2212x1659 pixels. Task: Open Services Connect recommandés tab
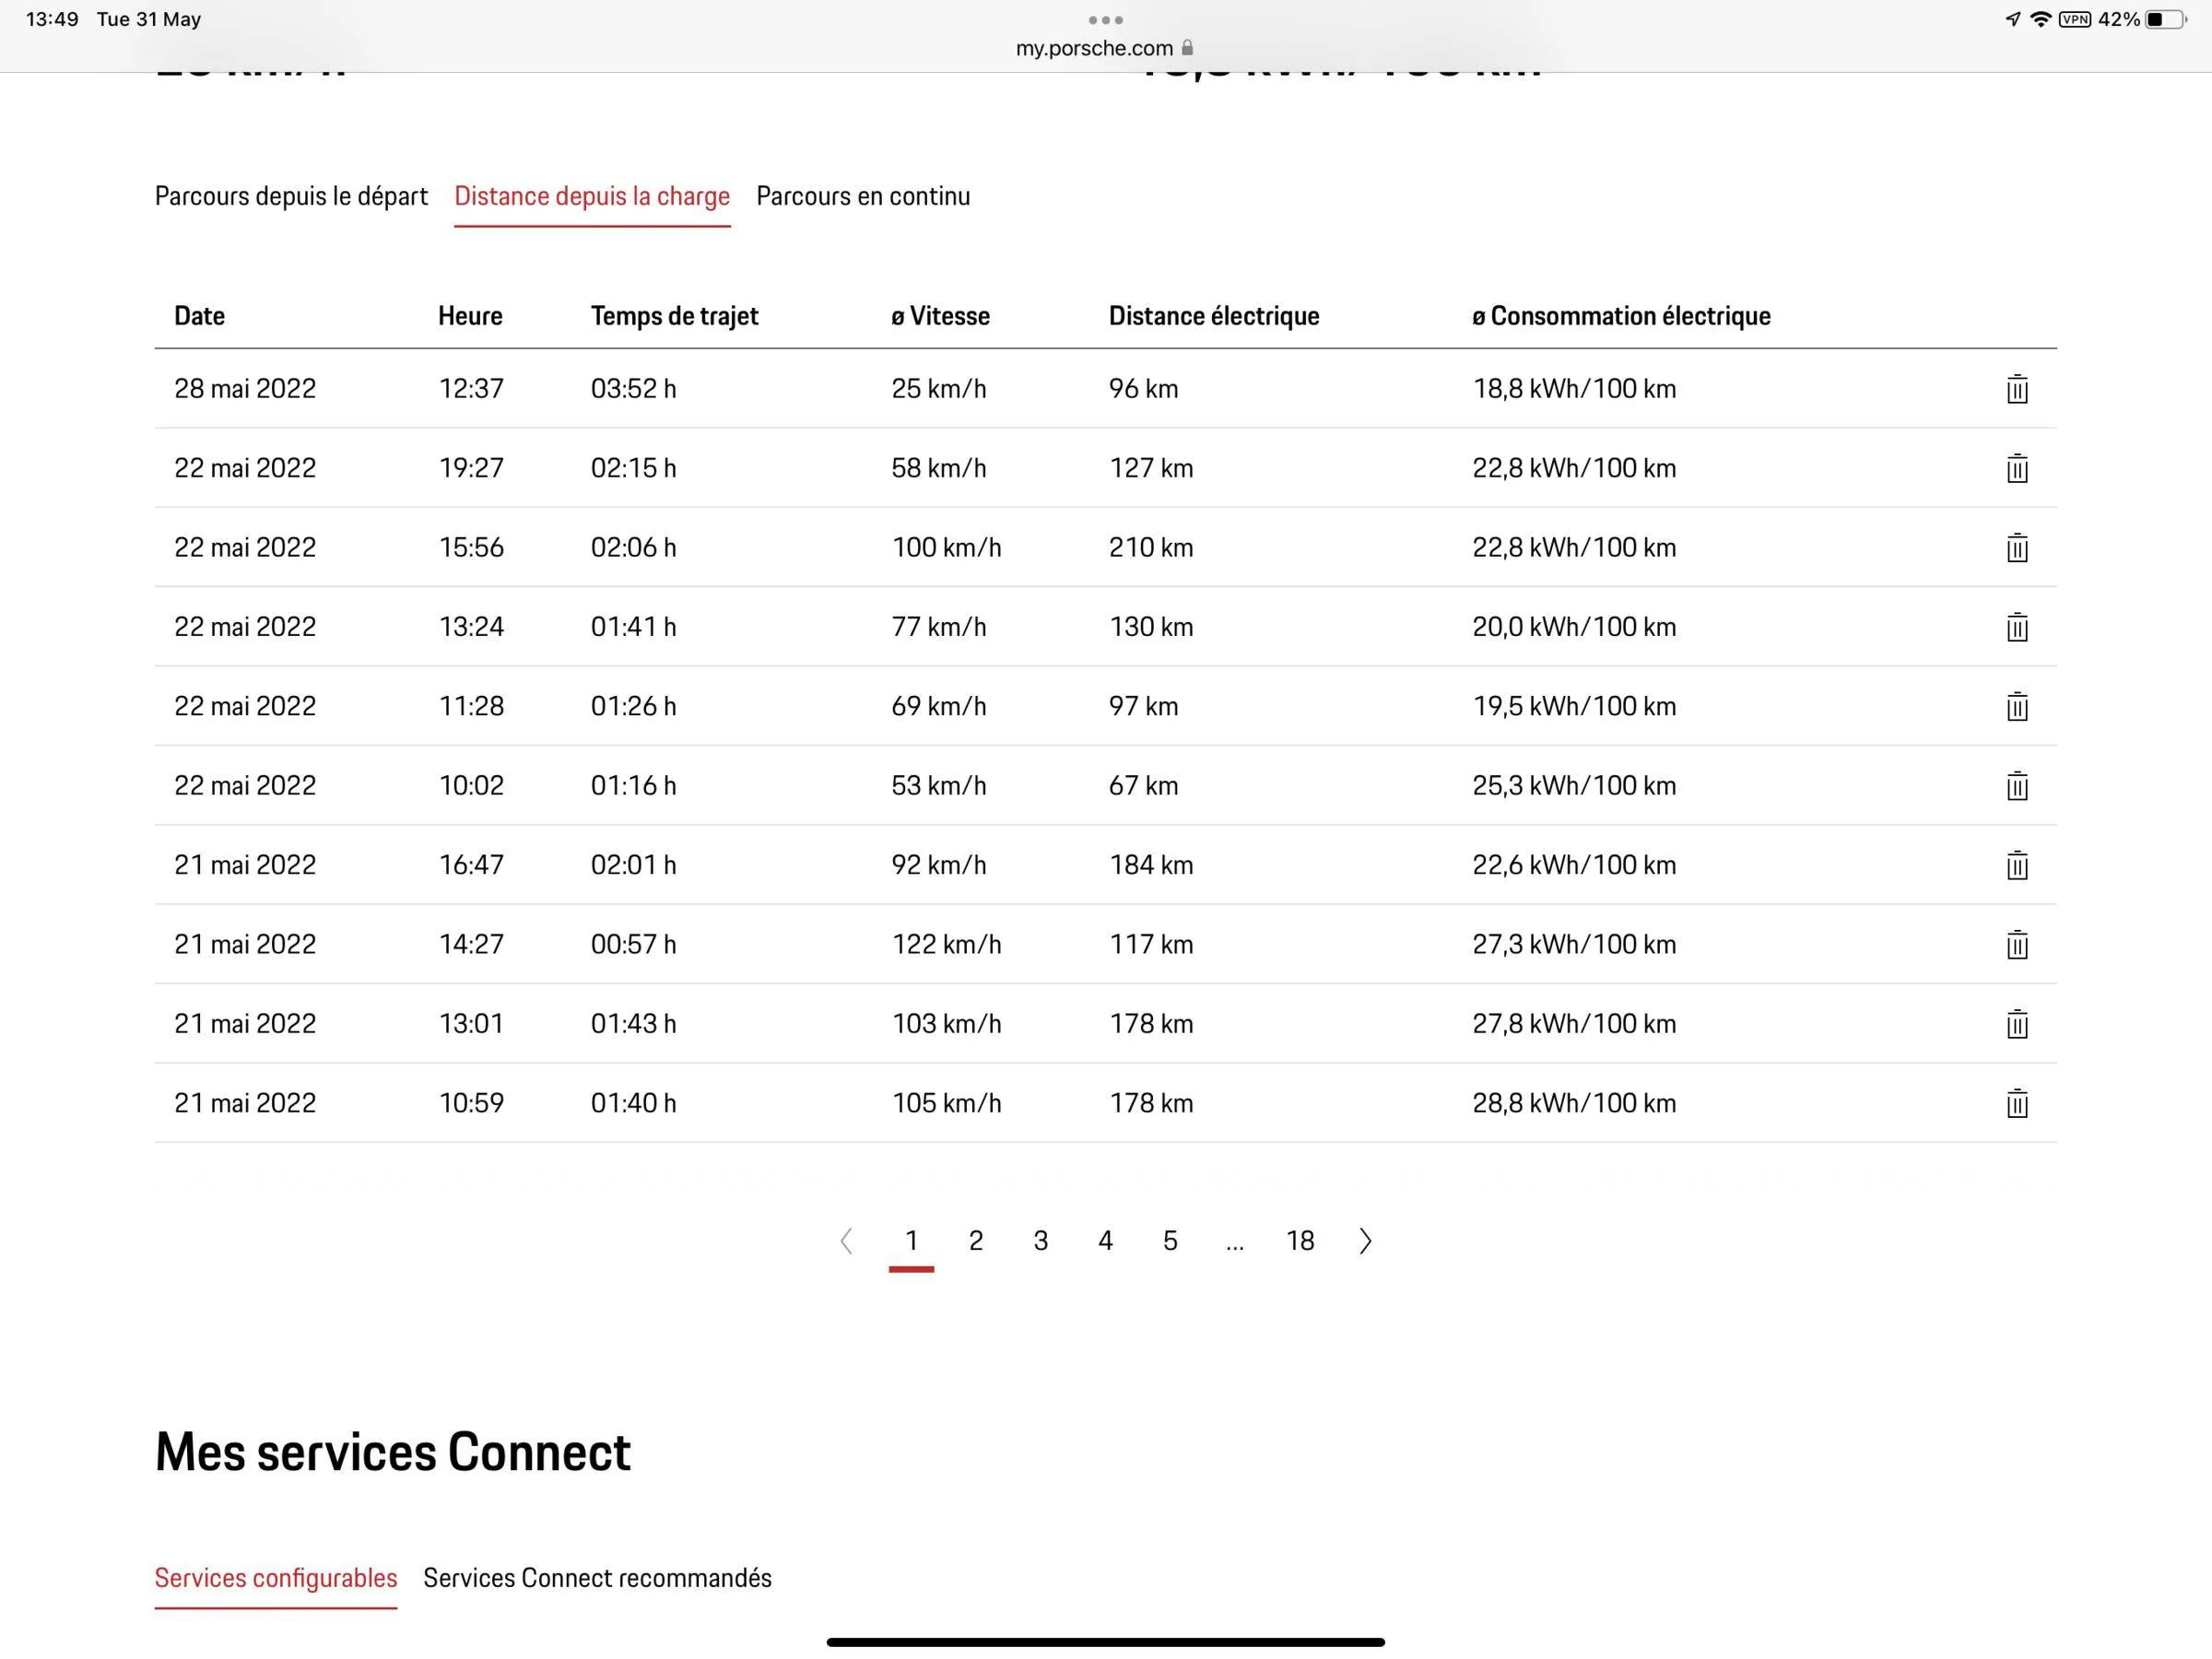tap(597, 1578)
